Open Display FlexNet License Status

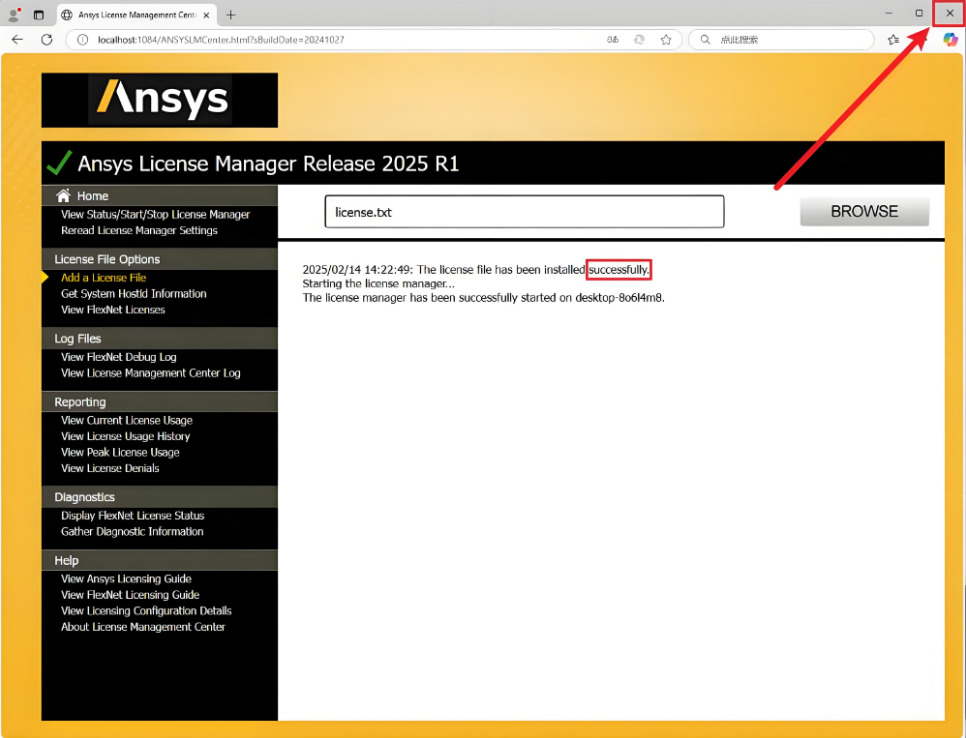click(x=132, y=516)
